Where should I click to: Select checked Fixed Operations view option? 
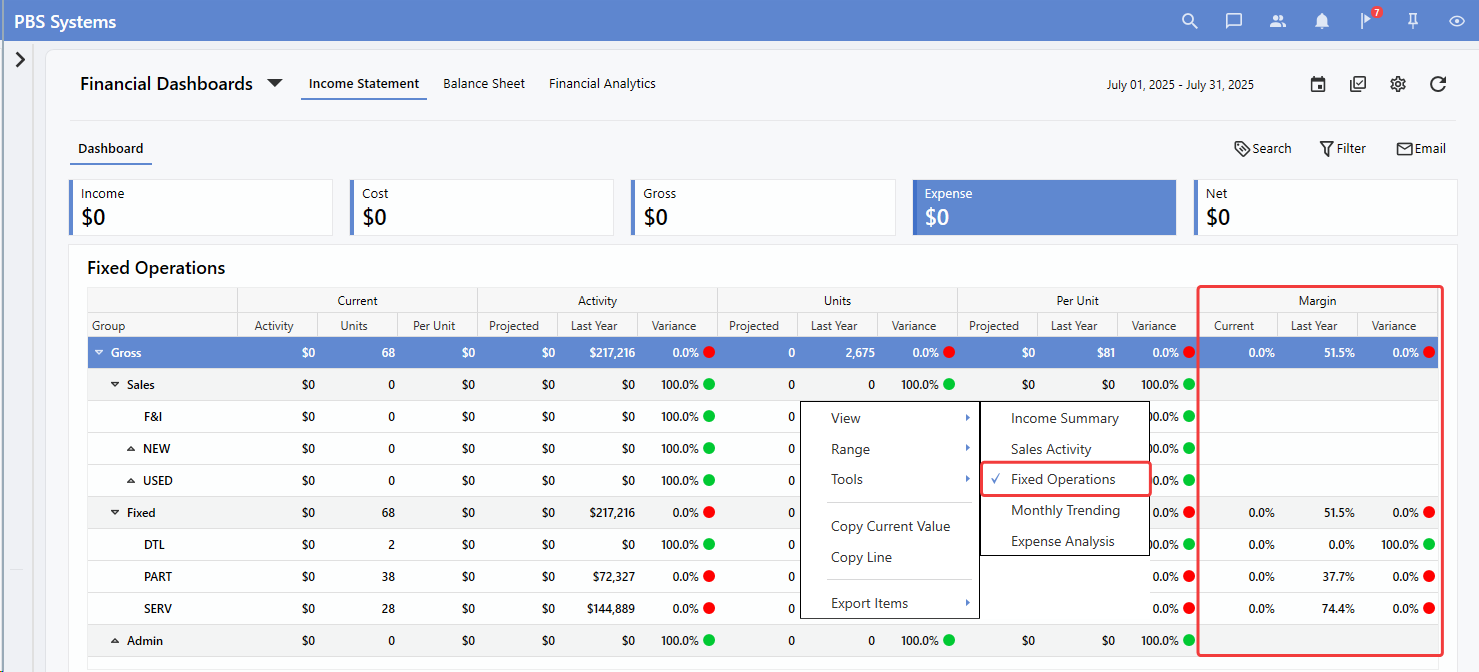tap(1063, 480)
